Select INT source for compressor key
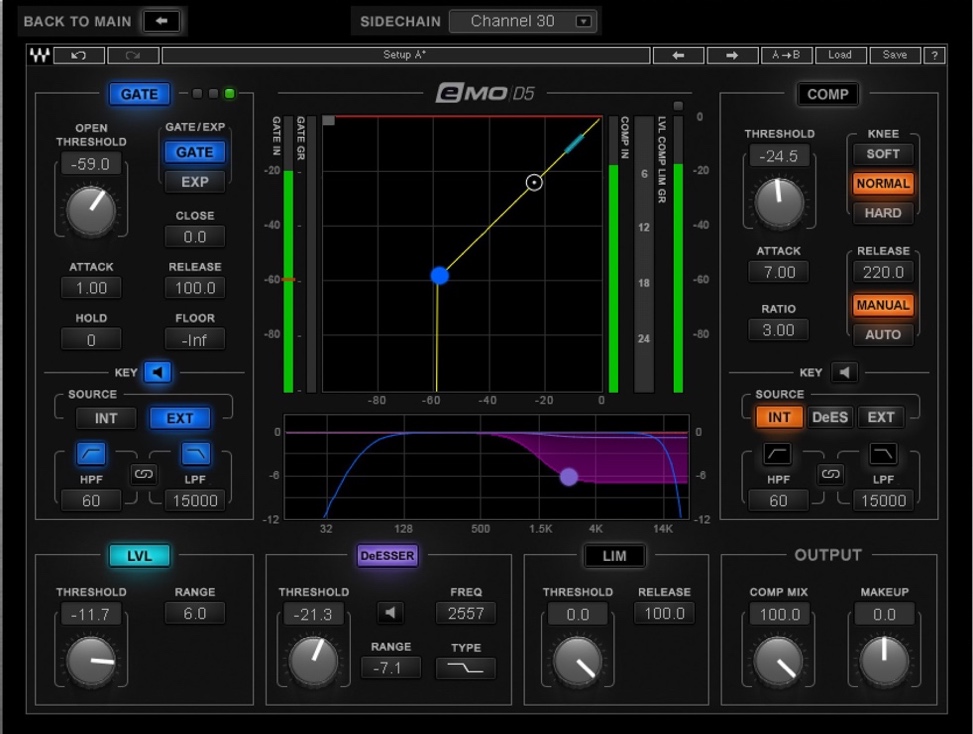 [x=779, y=418]
